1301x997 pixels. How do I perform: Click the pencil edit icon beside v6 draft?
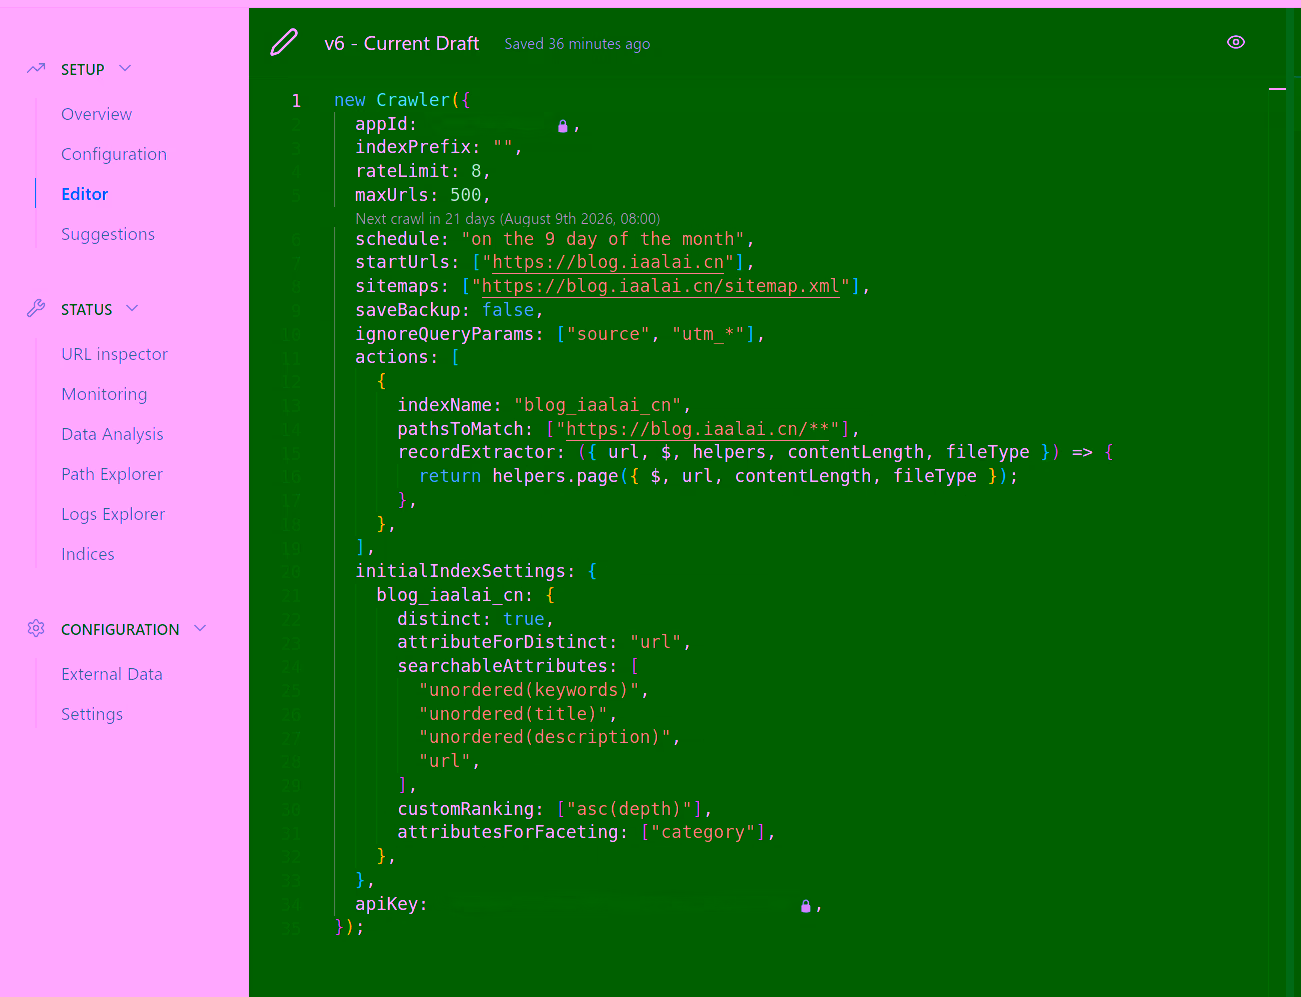coord(284,43)
